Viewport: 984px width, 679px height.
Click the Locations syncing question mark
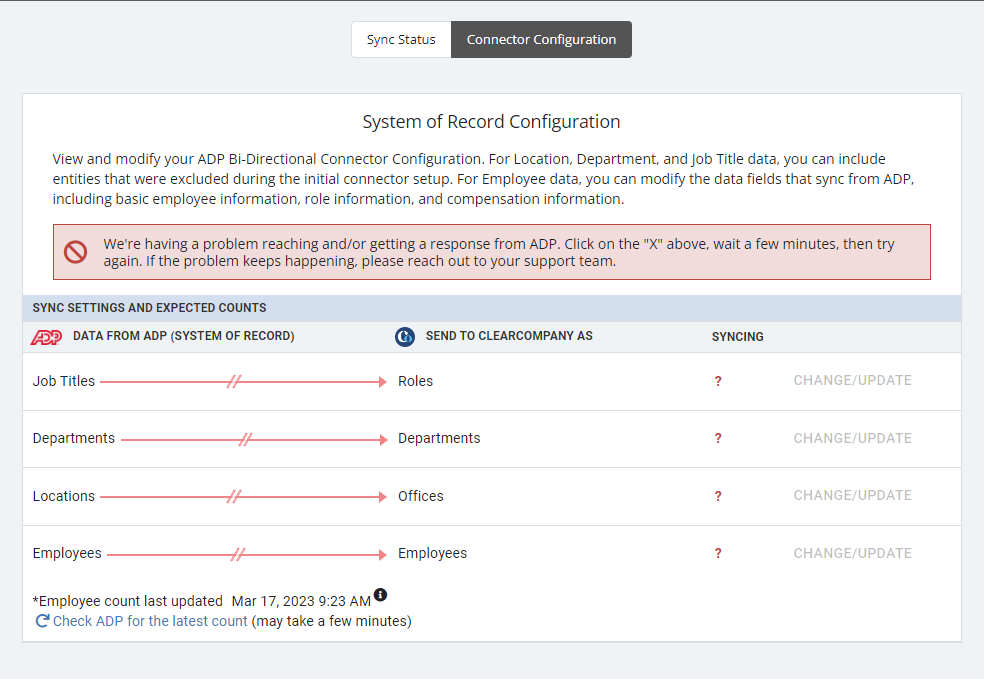tap(718, 496)
